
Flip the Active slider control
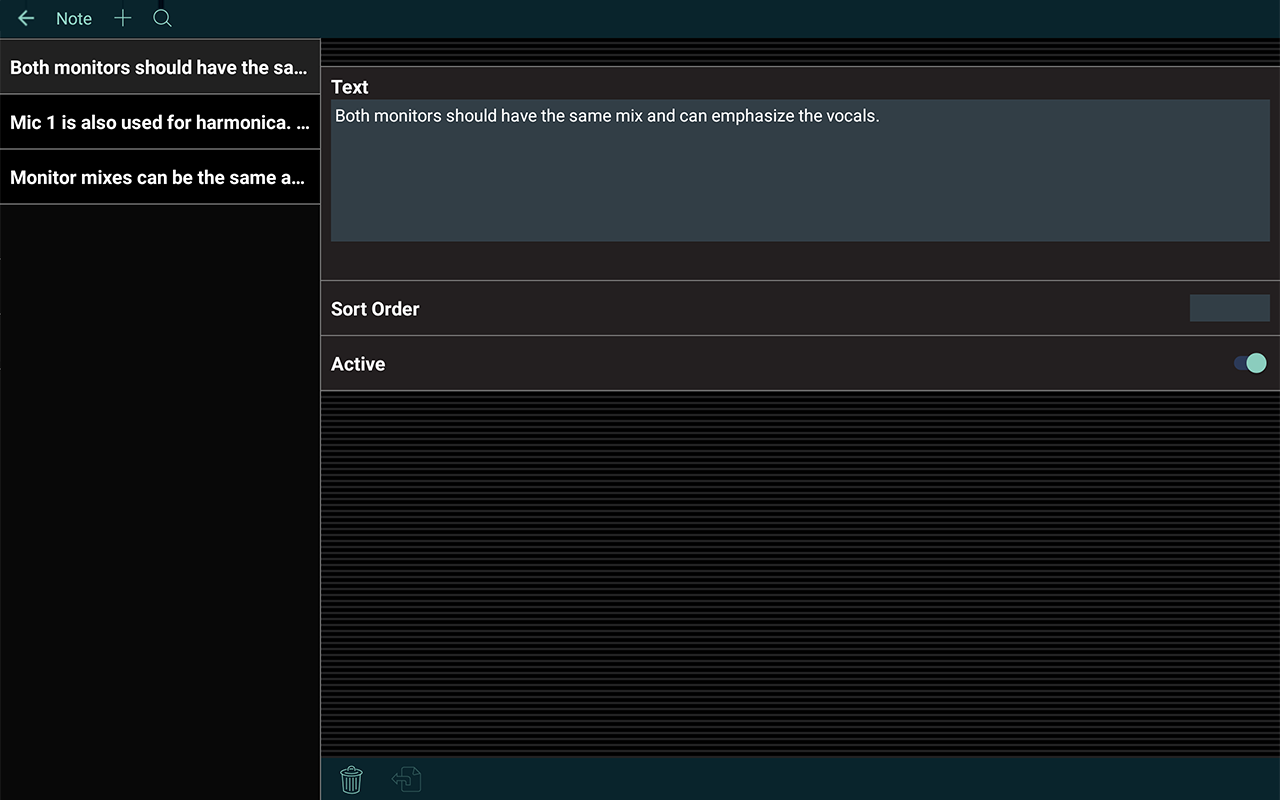(x=1251, y=363)
